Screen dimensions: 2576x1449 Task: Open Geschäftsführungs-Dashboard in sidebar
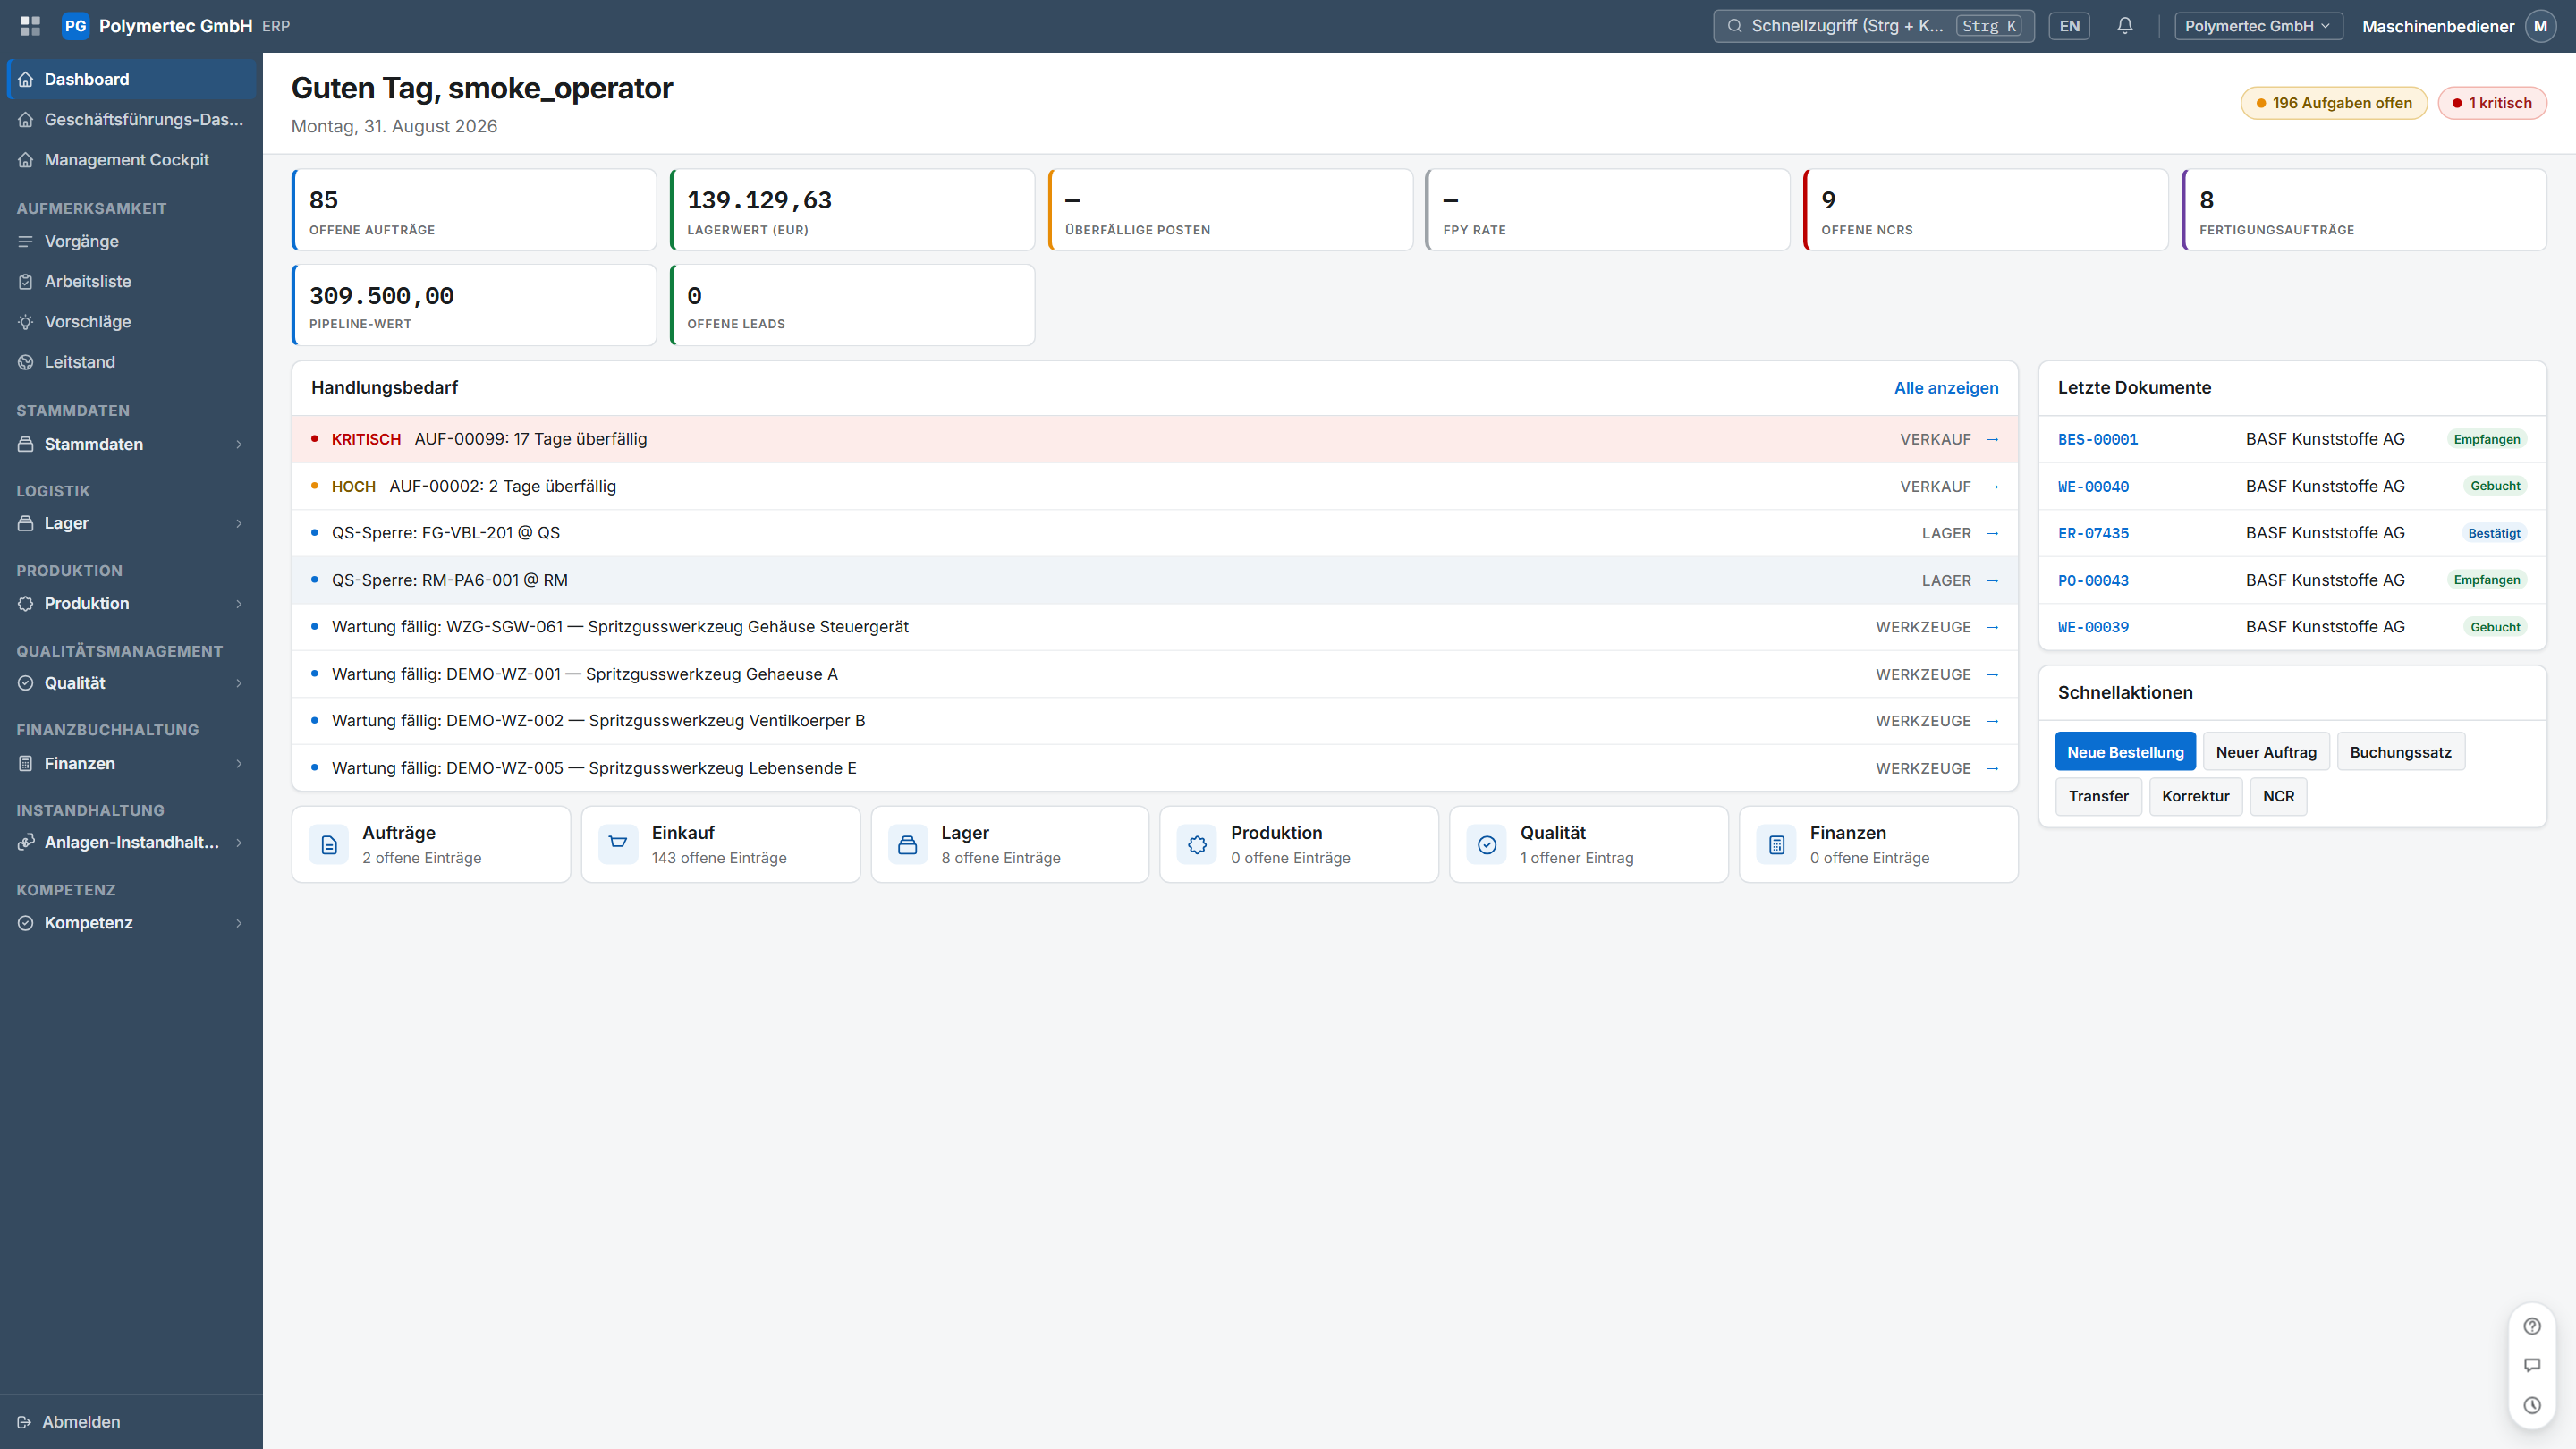point(131,119)
